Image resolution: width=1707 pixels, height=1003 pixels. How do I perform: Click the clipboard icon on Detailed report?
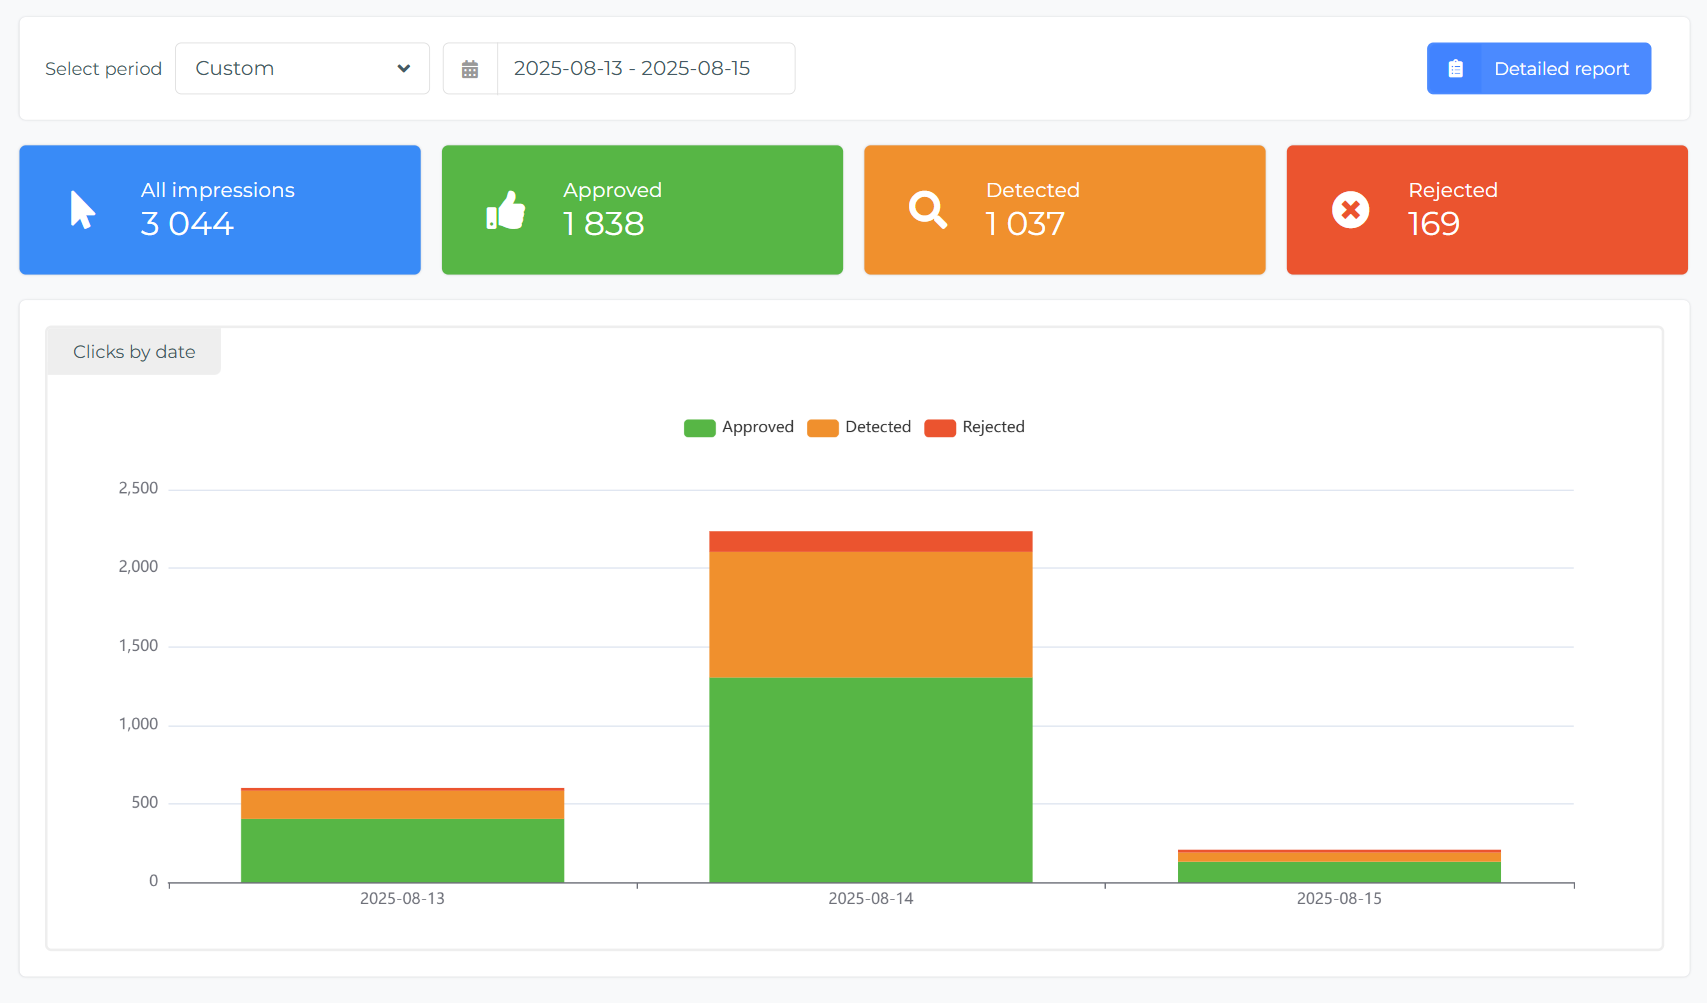(1455, 69)
